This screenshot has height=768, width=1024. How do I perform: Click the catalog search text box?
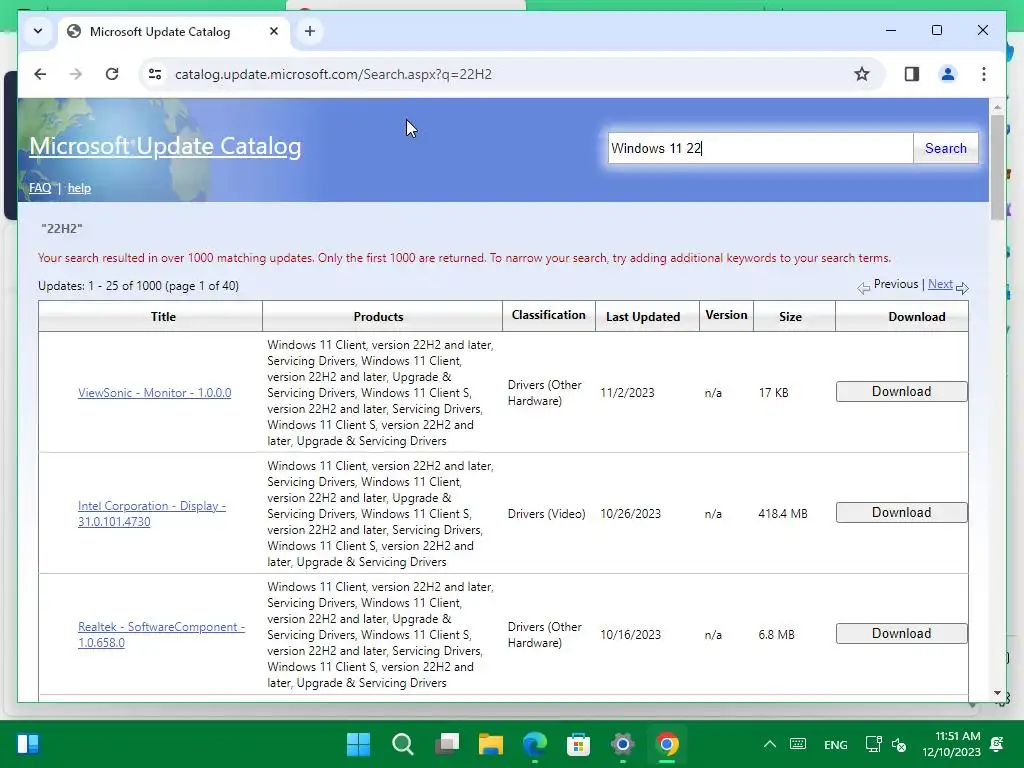pyautogui.click(x=760, y=148)
